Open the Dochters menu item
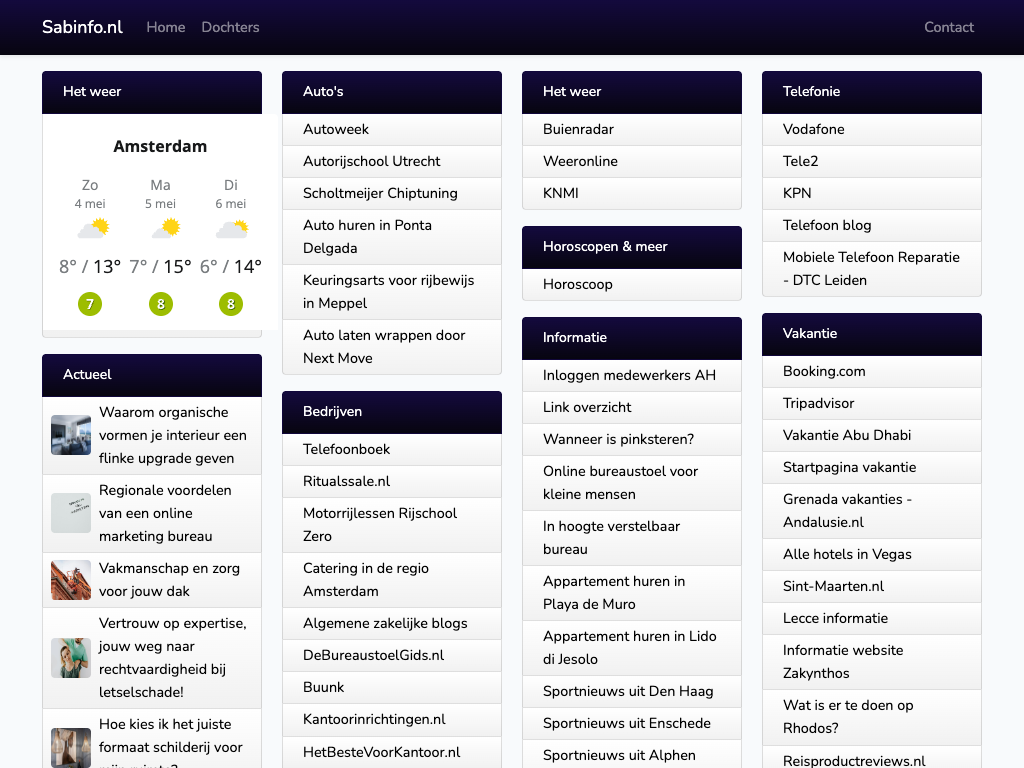The width and height of the screenshot is (1024, 768). point(230,27)
